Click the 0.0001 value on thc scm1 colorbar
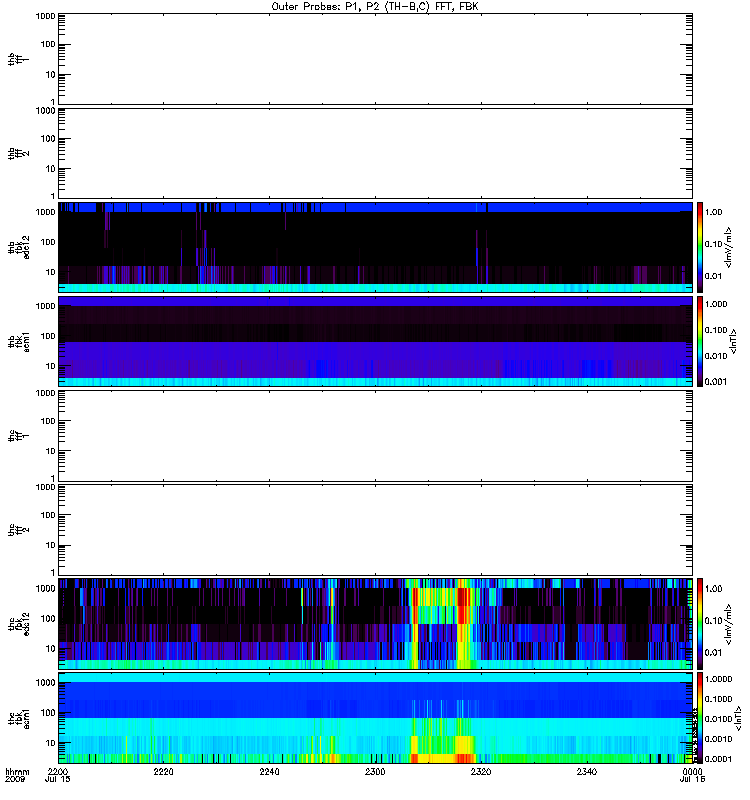This screenshot has height=800, width=750. 718,759
